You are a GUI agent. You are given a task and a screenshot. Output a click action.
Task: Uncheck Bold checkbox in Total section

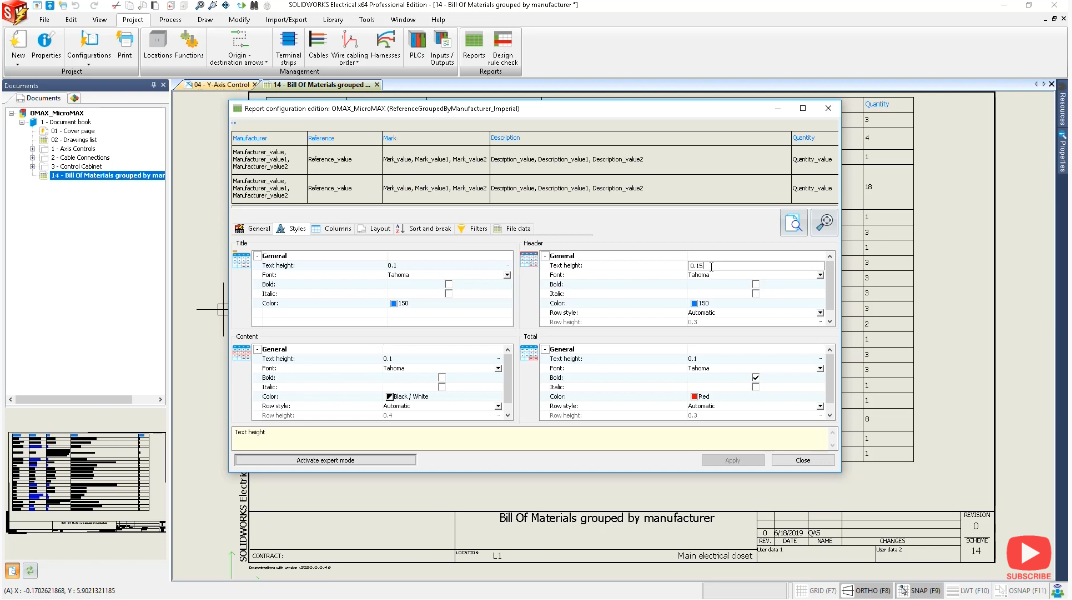[755, 377]
